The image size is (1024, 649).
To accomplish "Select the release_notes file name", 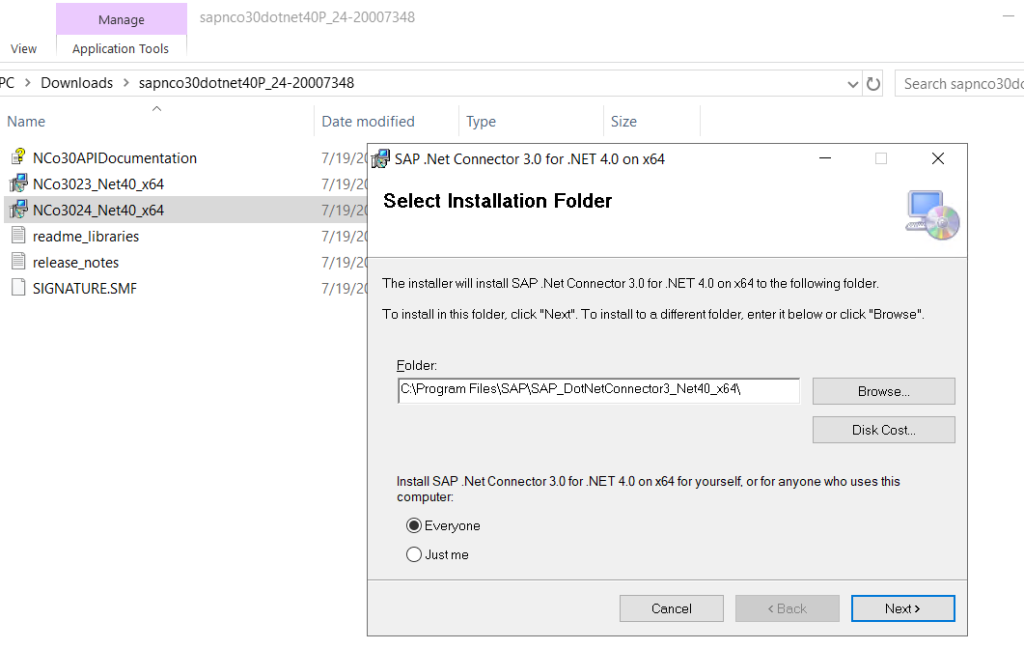I will (76, 262).
